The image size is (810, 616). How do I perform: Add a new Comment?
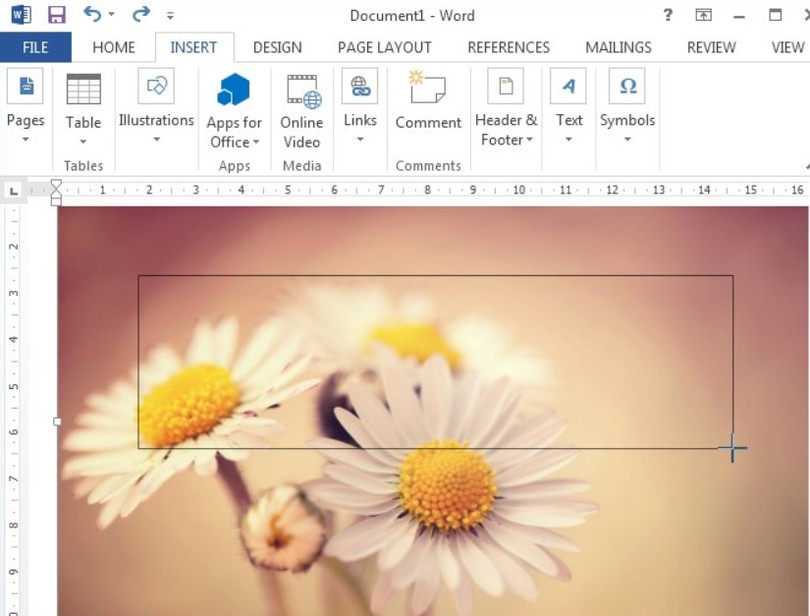tap(428, 90)
